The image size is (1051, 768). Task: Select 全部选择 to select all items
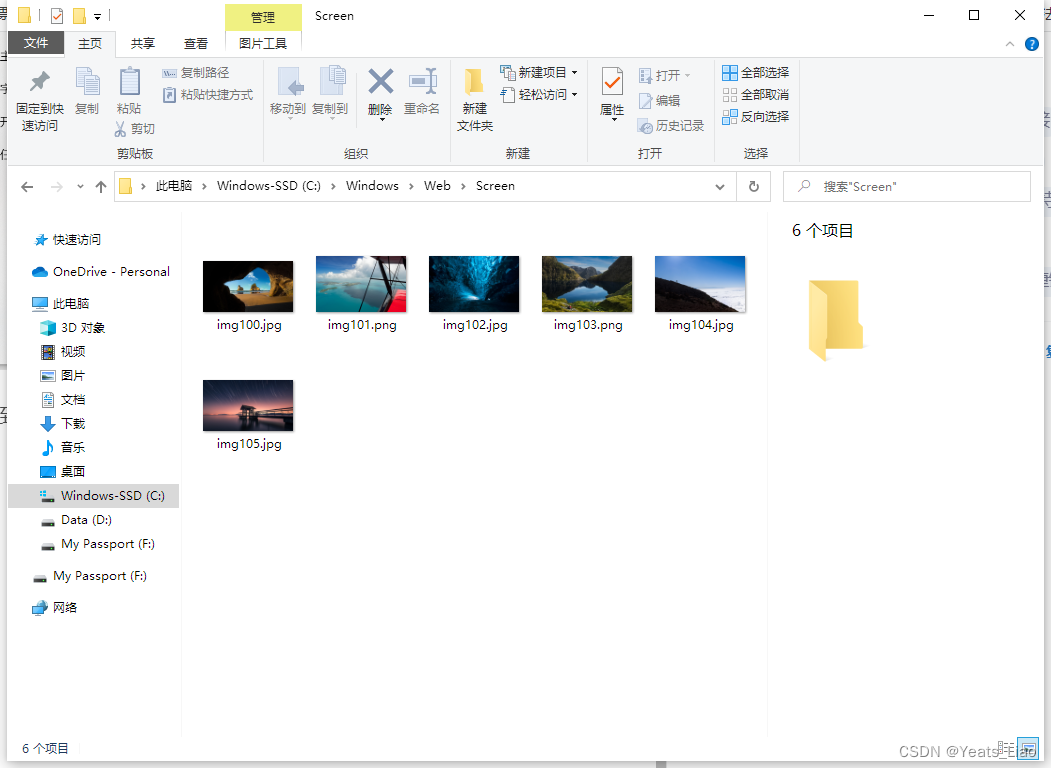(x=755, y=72)
